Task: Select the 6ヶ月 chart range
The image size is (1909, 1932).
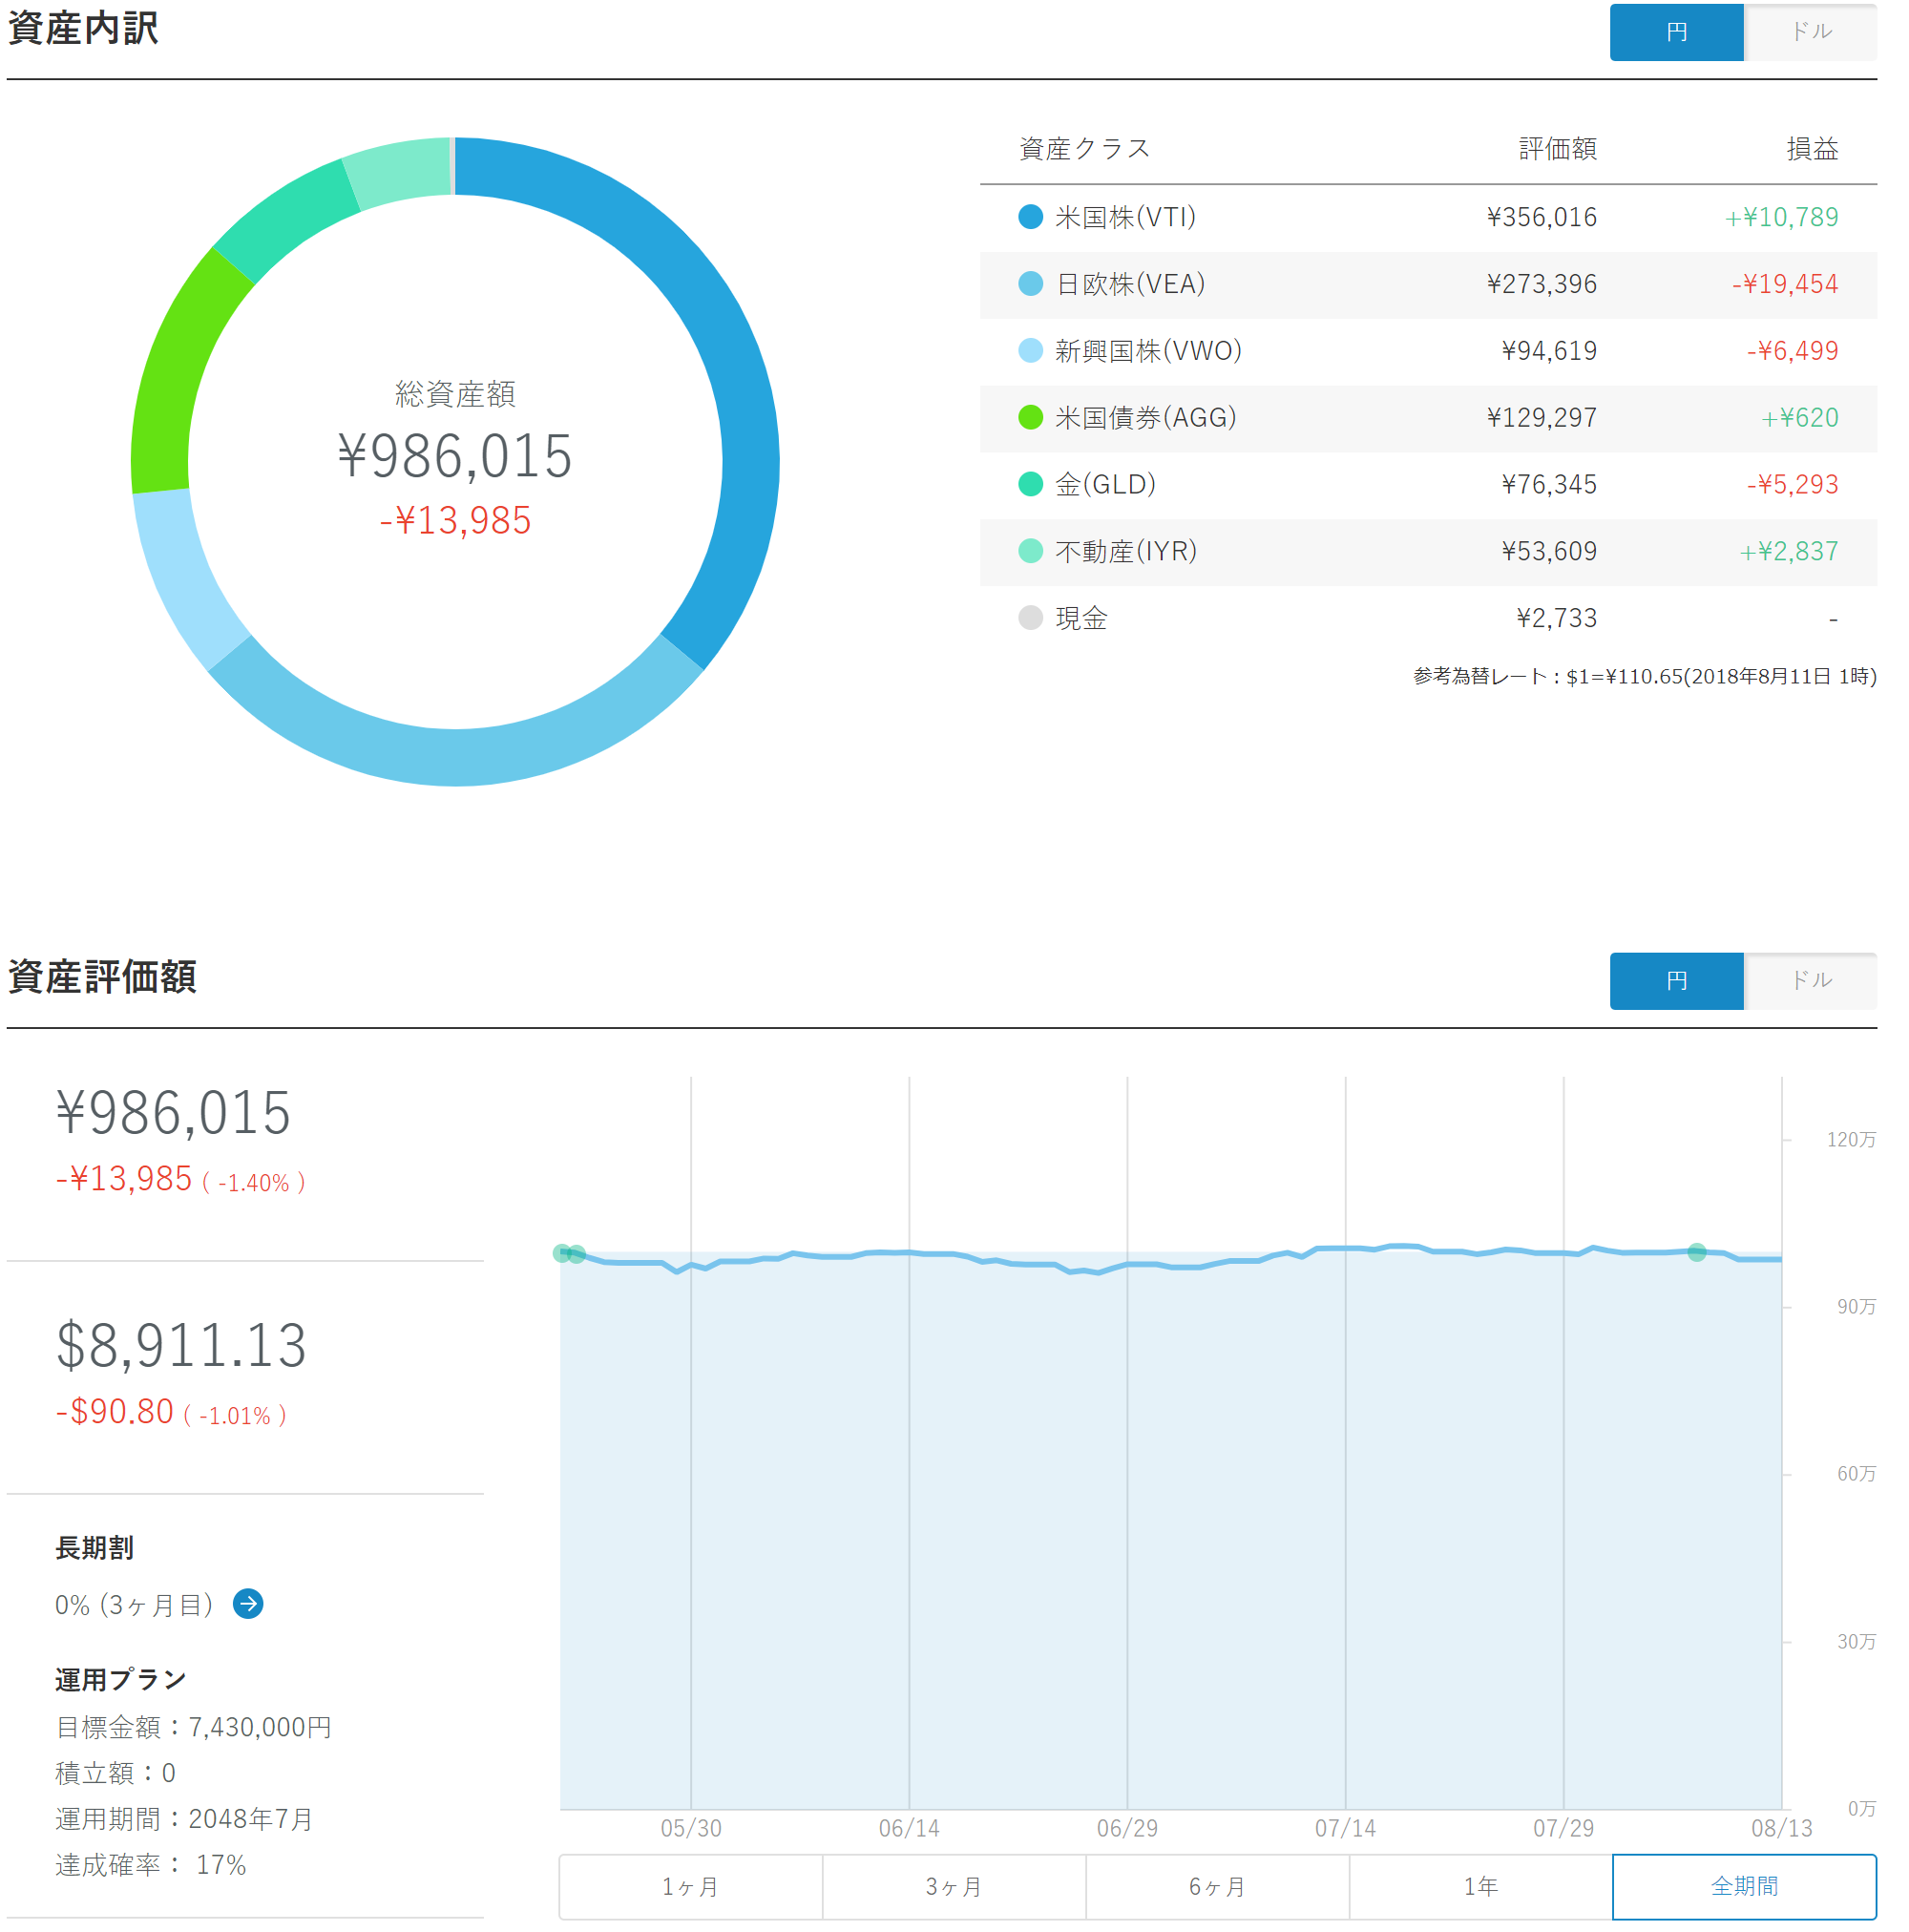Action: [x=1217, y=1887]
